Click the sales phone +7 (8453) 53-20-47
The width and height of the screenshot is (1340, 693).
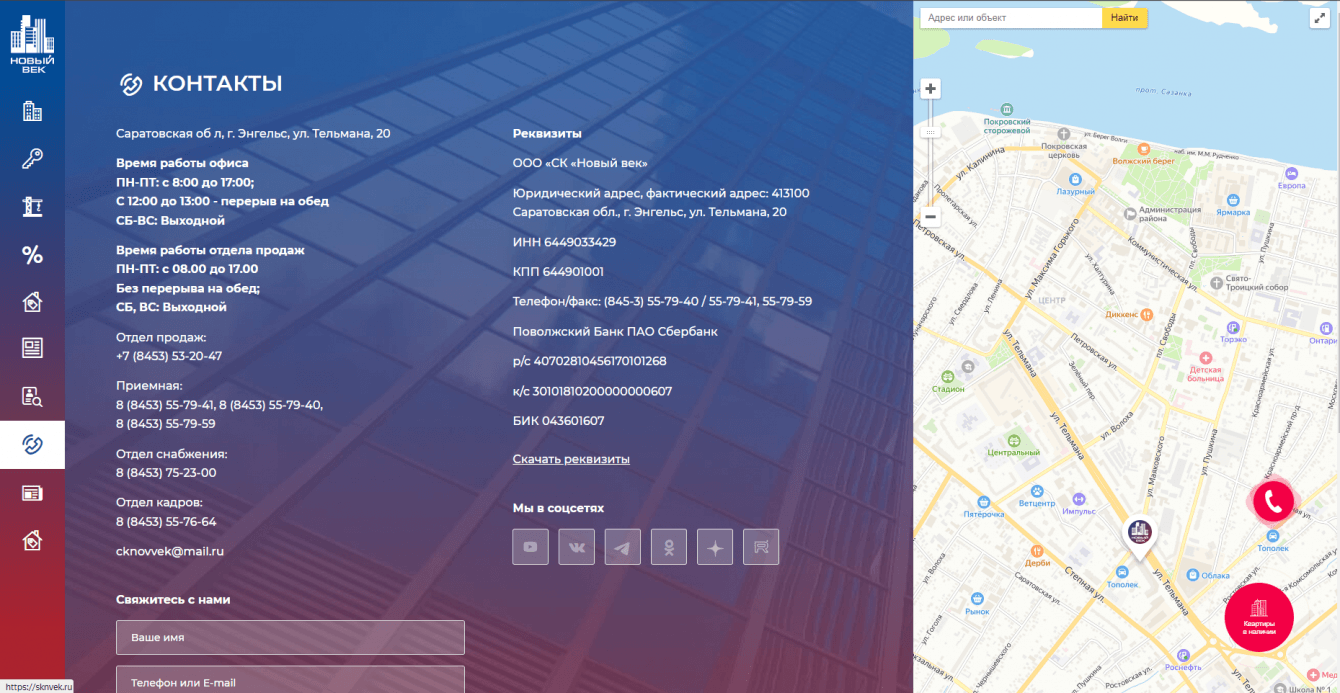(x=169, y=356)
